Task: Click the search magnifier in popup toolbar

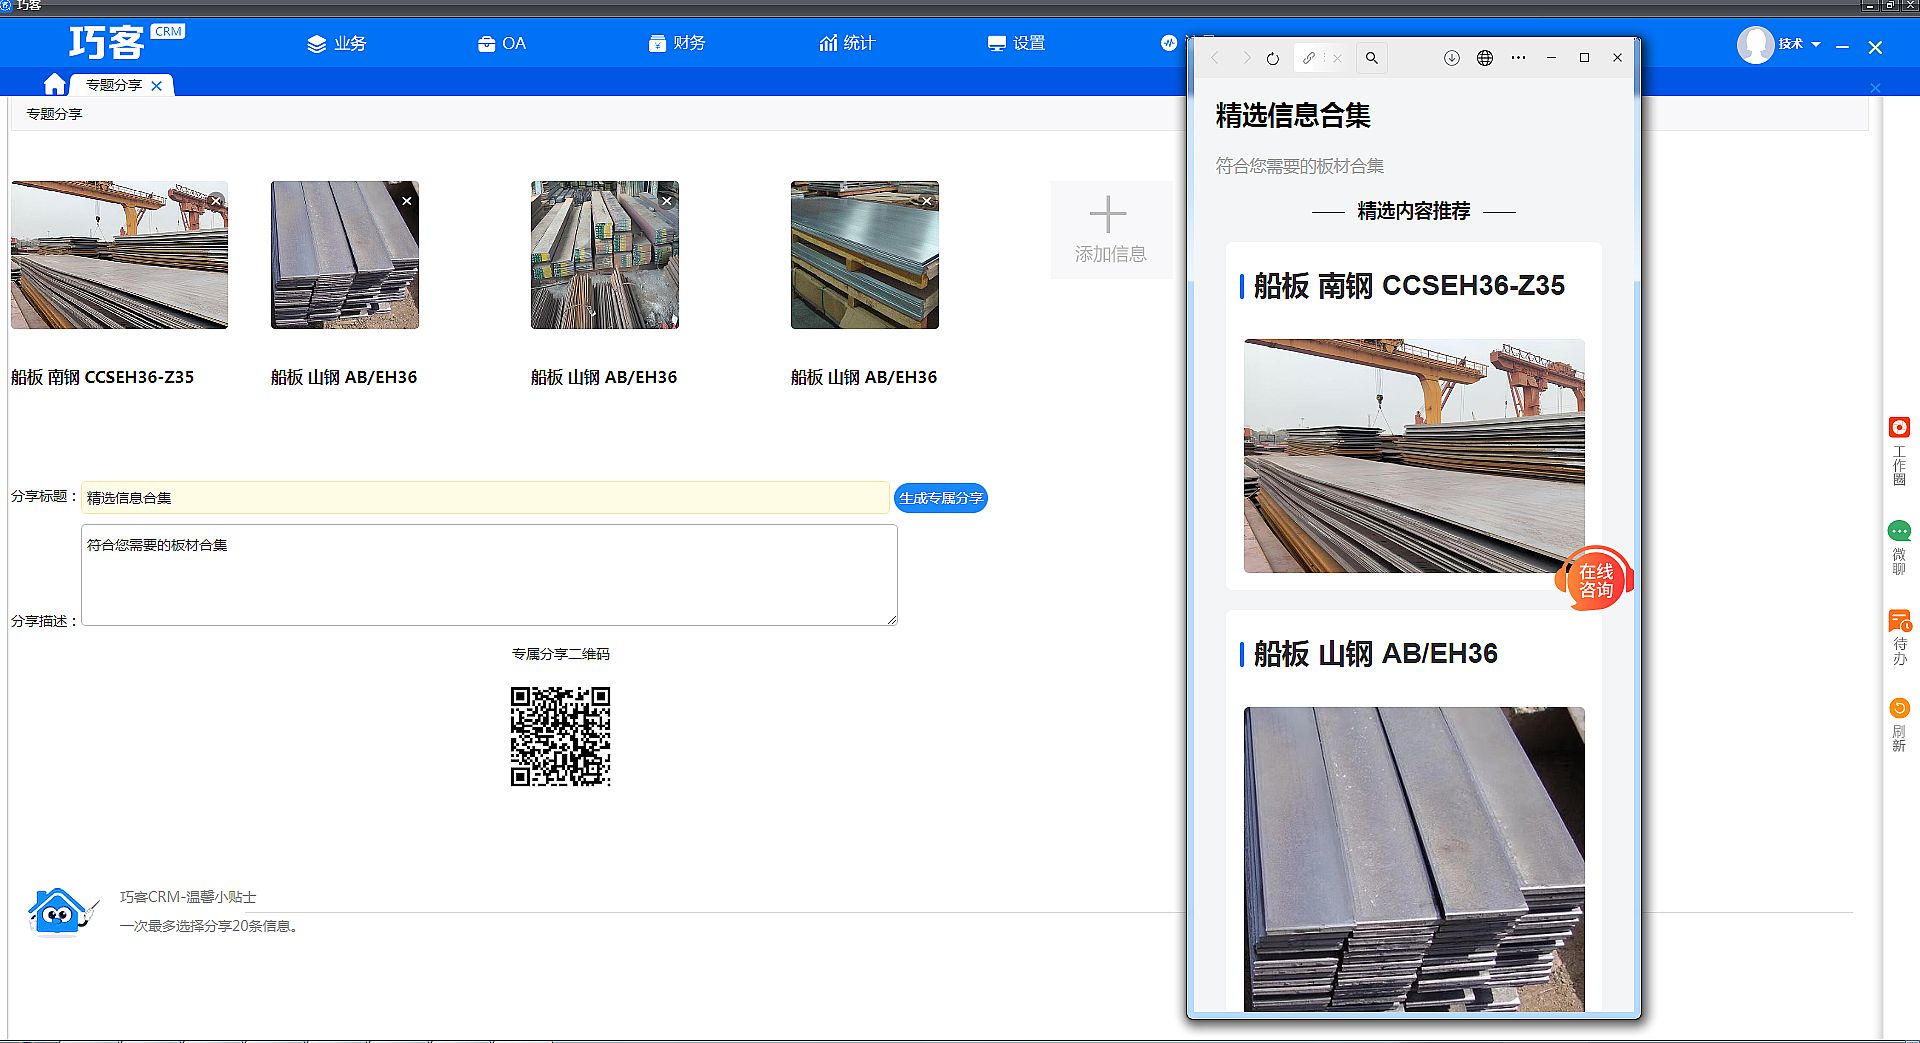Action: pos(1372,58)
